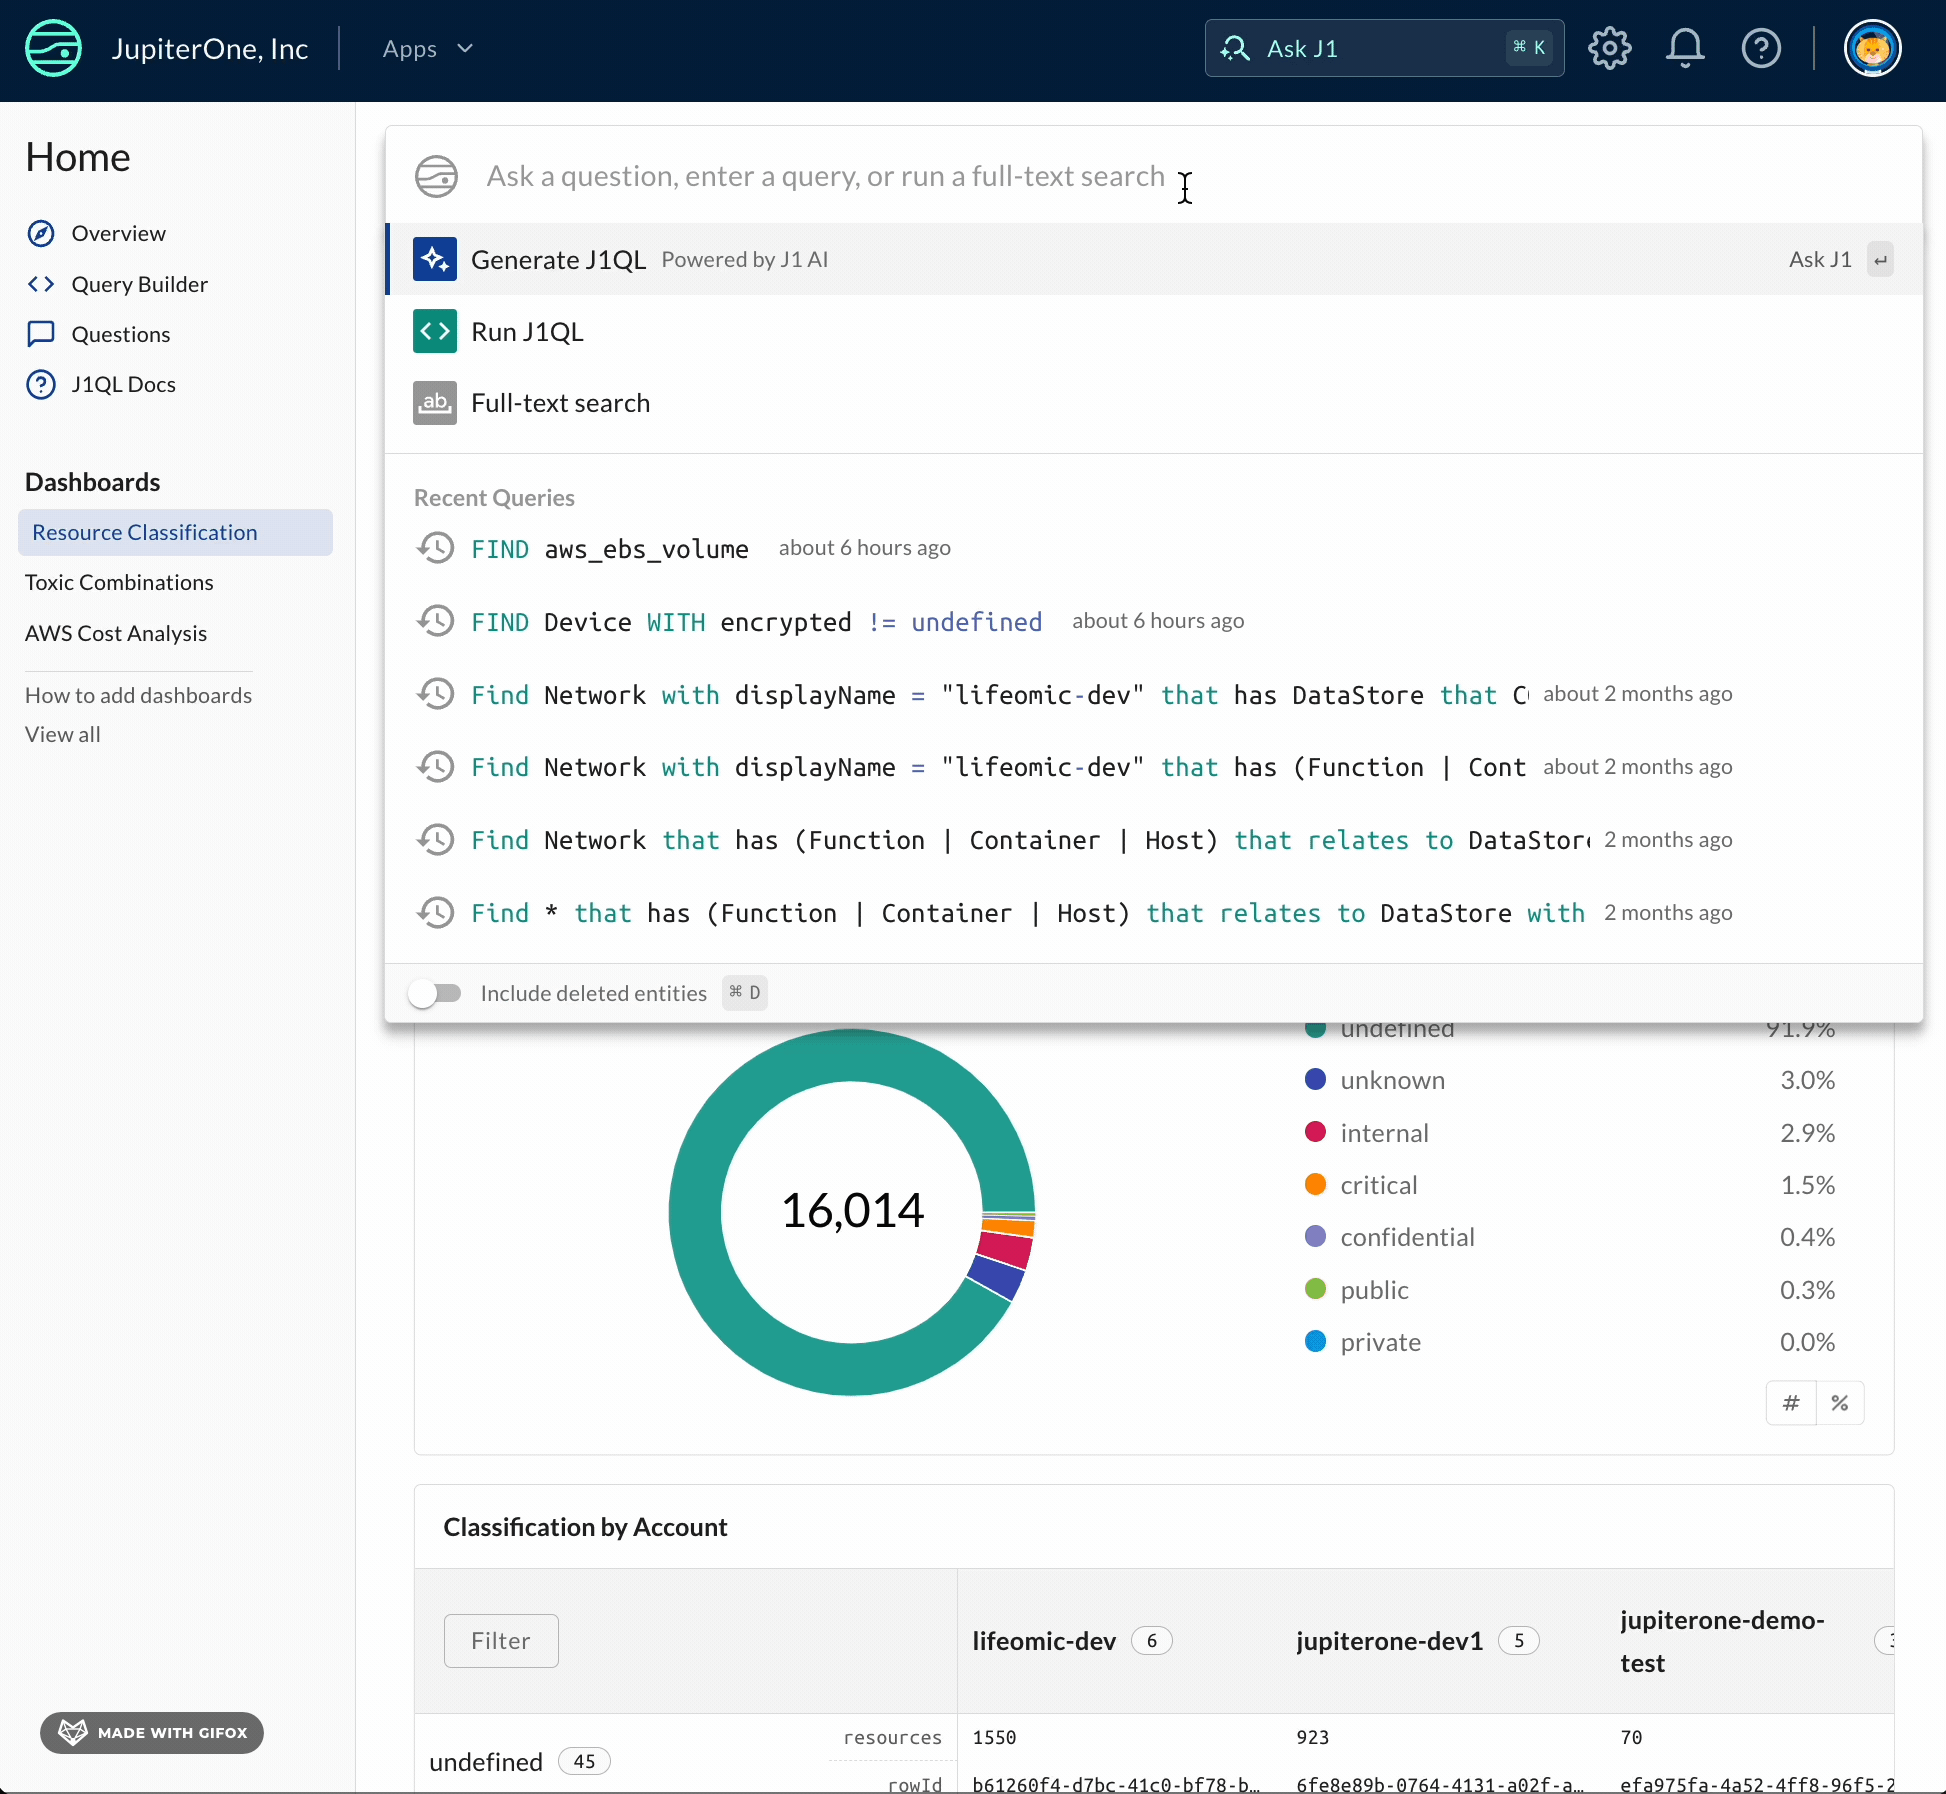Open How to add dashboards link
Viewport: 1946px width, 1794px height.
coord(138,695)
